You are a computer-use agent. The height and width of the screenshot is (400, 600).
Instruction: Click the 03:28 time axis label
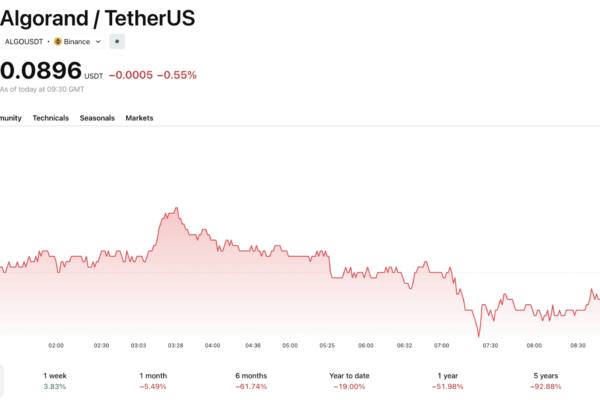point(176,345)
